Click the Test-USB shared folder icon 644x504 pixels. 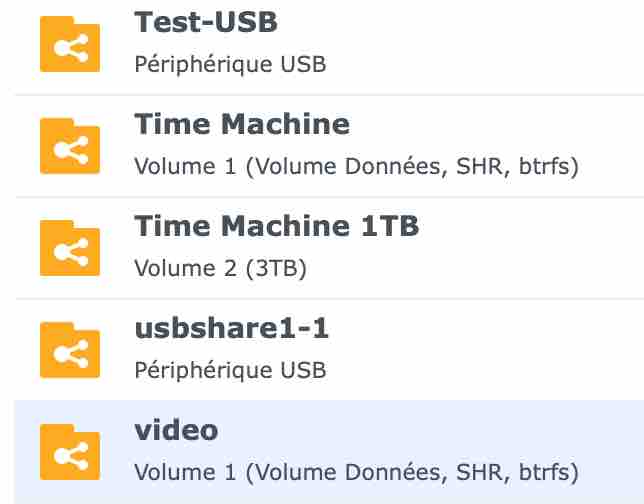click(x=70, y=44)
